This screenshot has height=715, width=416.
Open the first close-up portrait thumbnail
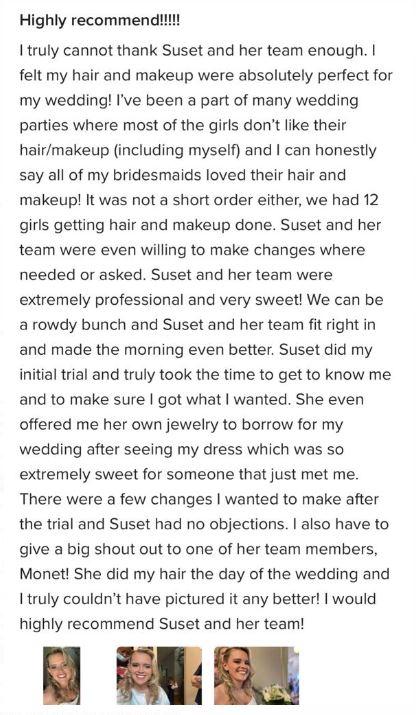[62, 675]
